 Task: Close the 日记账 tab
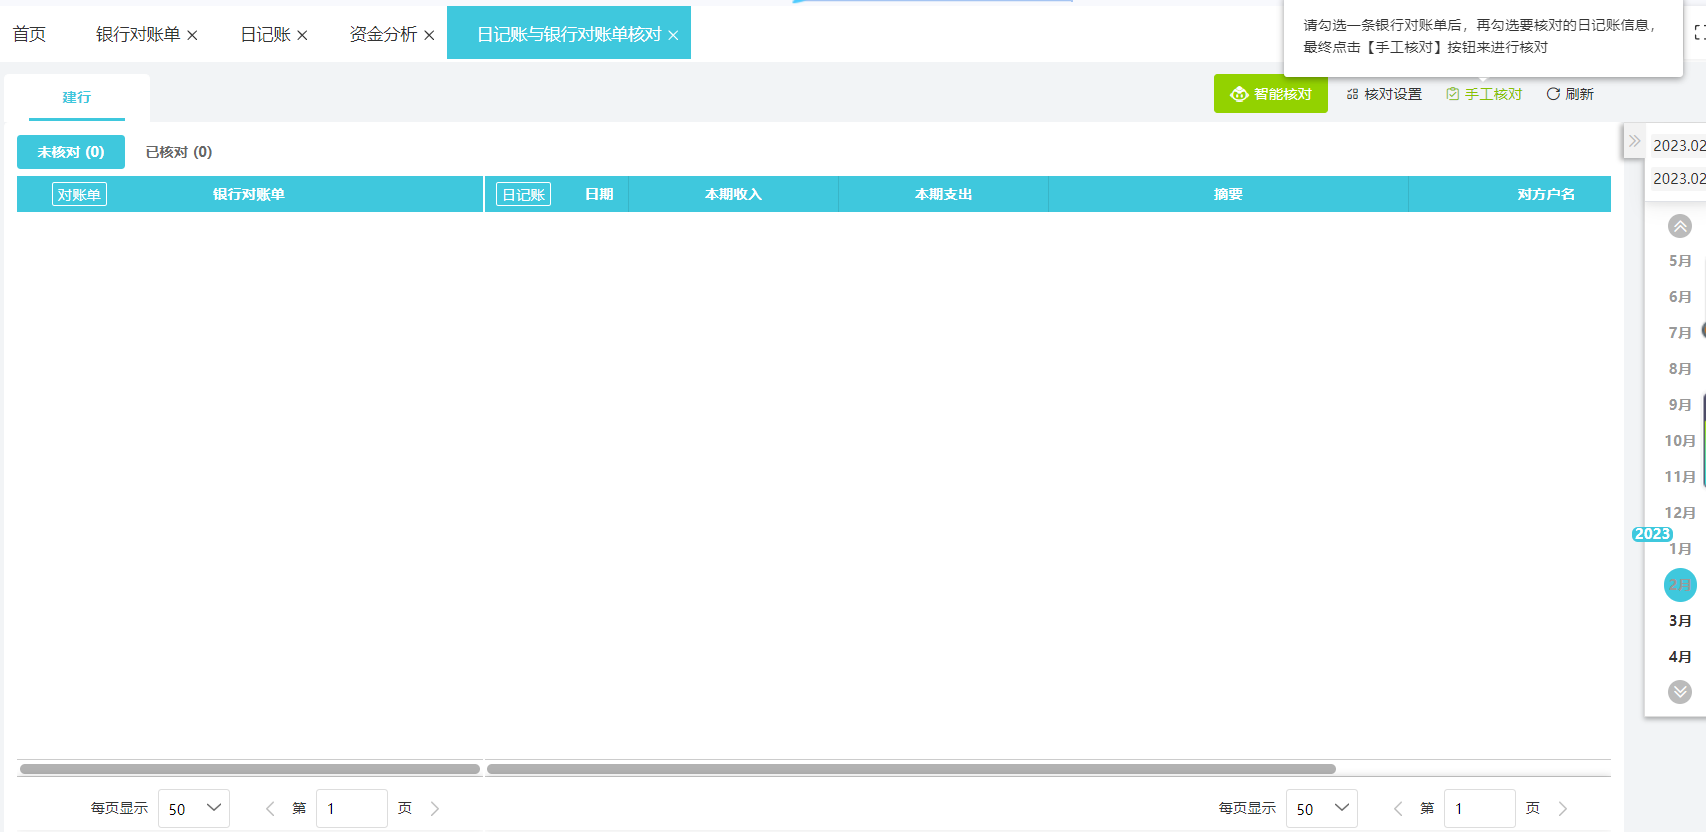click(302, 35)
